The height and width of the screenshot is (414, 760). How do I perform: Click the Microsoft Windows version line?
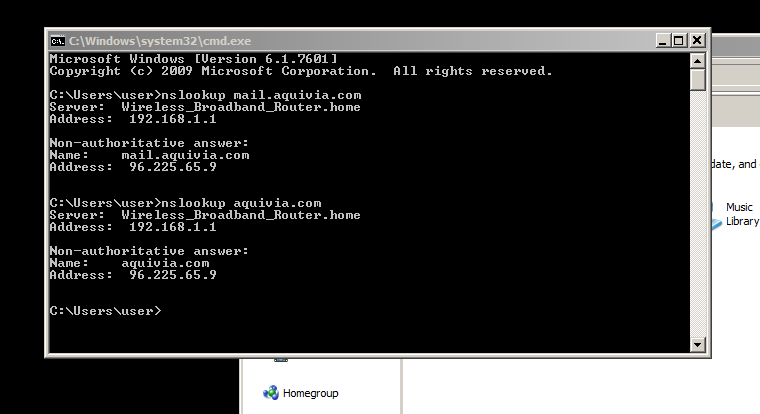point(193,59)
